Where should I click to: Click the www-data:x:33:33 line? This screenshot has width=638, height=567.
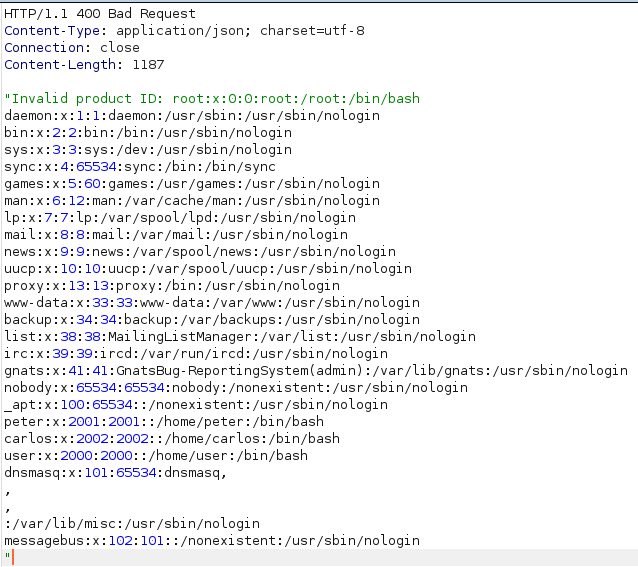tap(212, 303)
